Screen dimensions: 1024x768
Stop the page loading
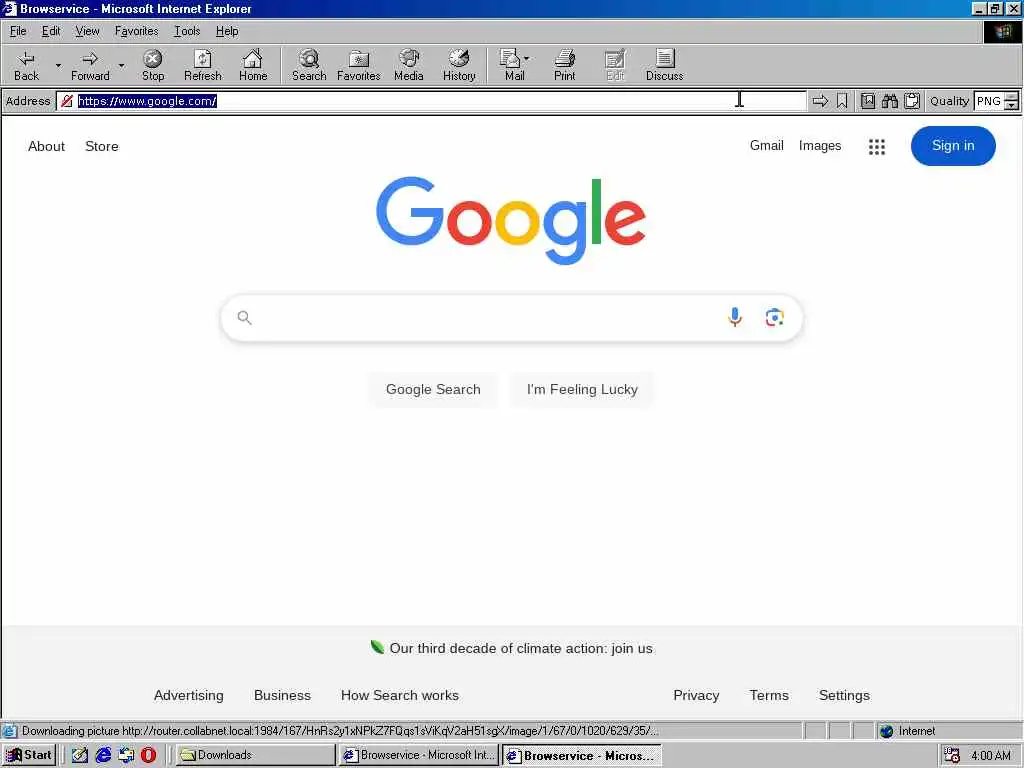pos(153,65)
